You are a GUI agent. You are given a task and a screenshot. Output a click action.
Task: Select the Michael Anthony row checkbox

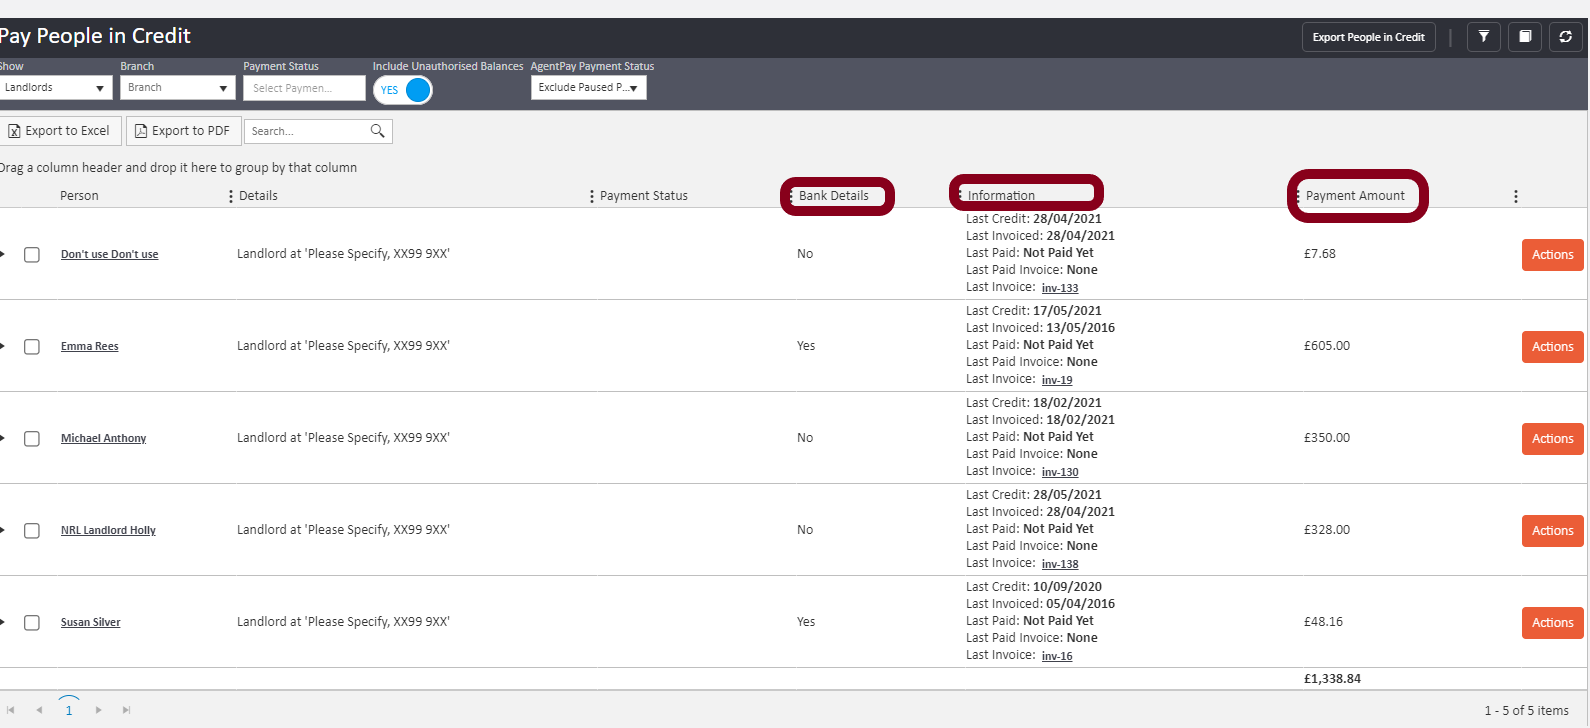click(32, 439)
